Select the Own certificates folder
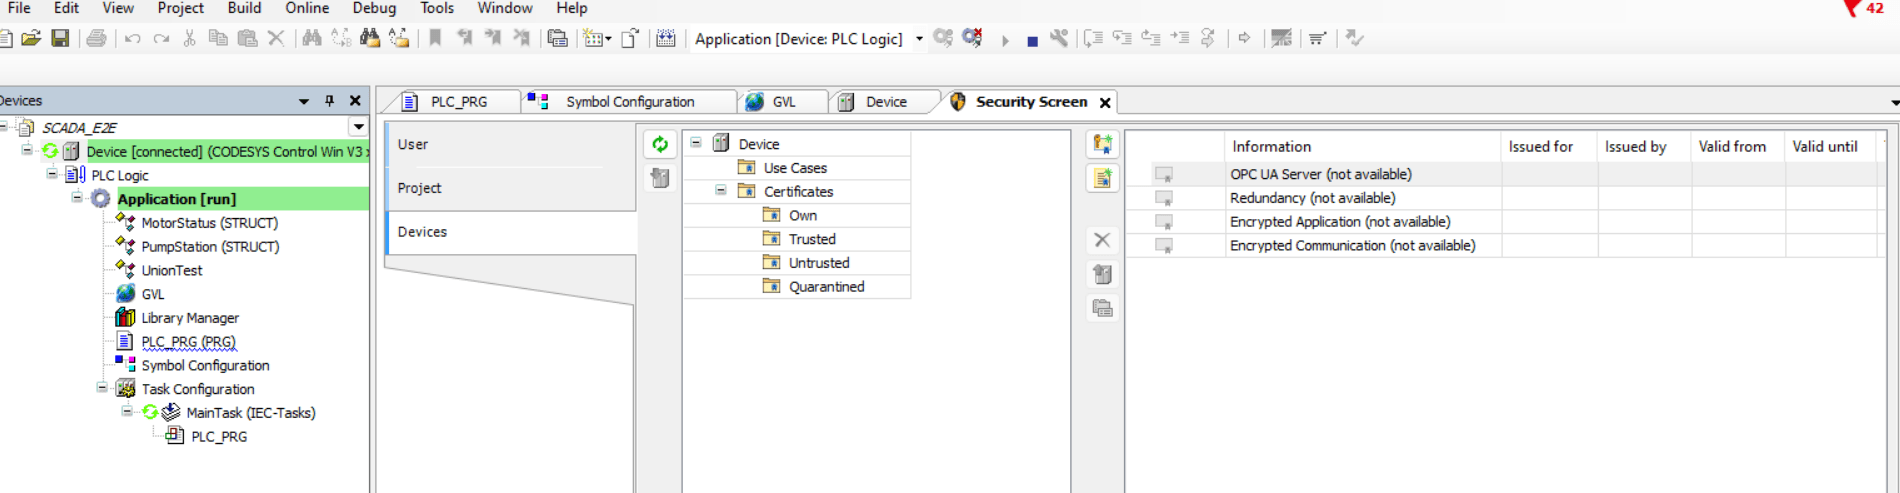Screen dimensions: 1900x493 (802, 215)
